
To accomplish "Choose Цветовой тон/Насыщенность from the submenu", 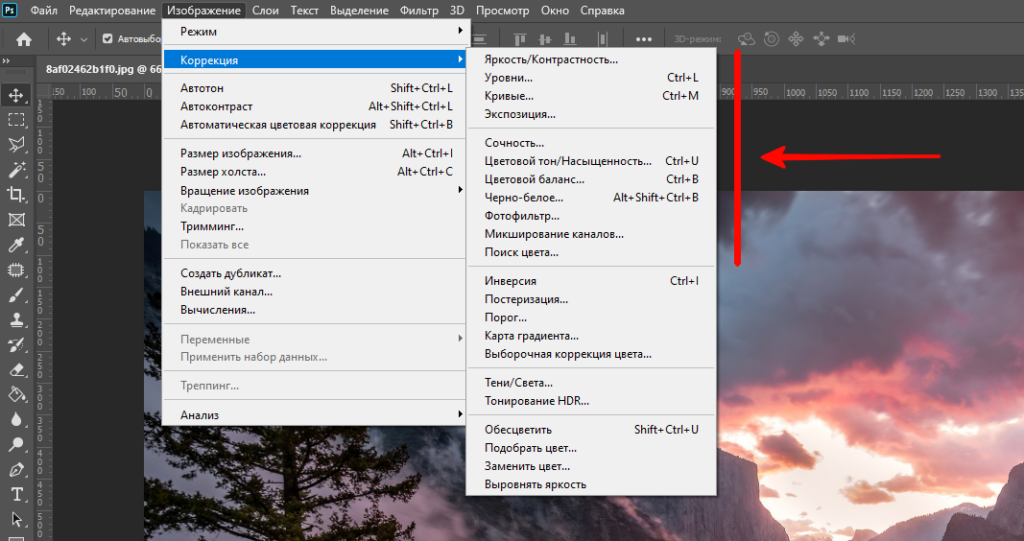I will click(x=567, y=161).
